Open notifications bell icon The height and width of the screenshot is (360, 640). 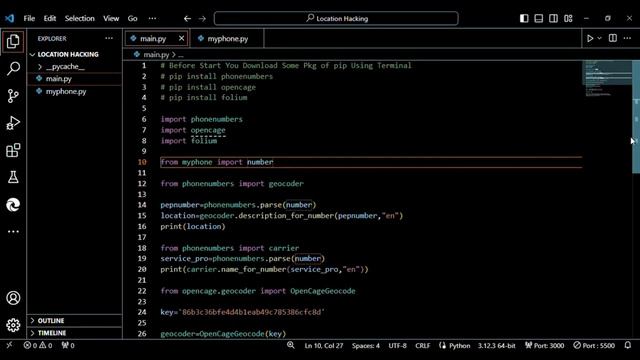(628, 345)
